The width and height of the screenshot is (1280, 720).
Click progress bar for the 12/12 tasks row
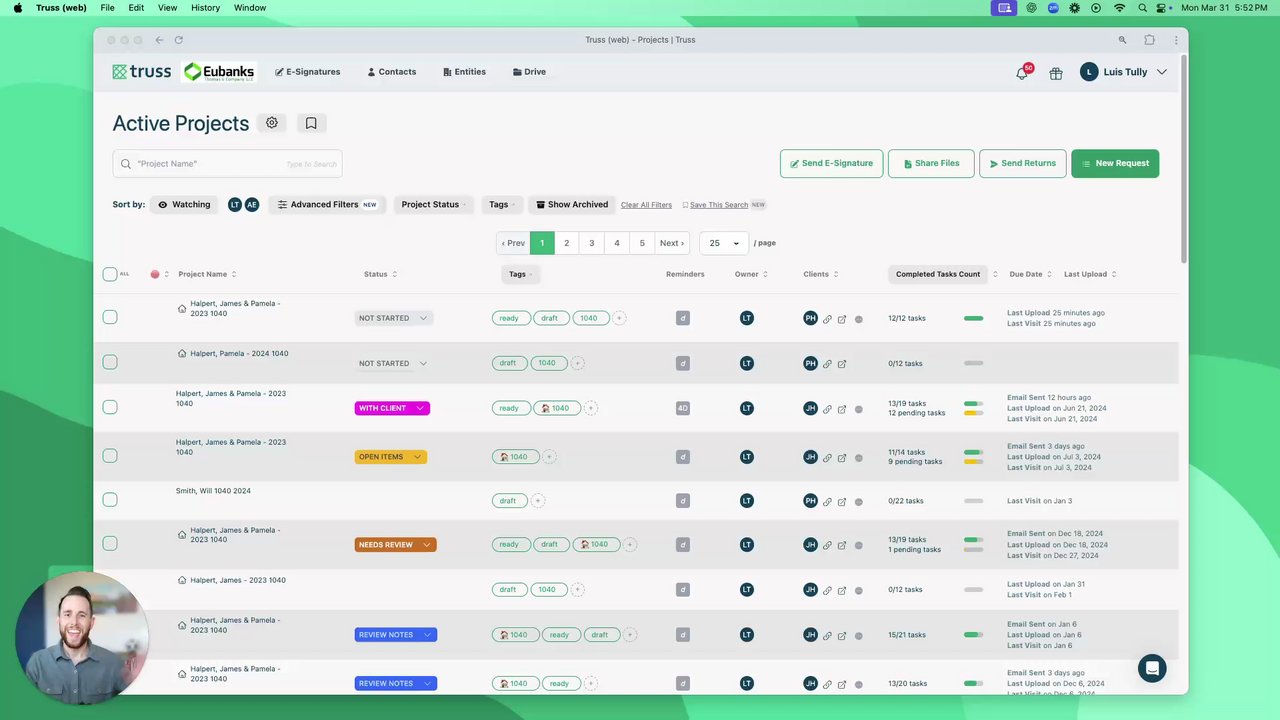(973, 318)
